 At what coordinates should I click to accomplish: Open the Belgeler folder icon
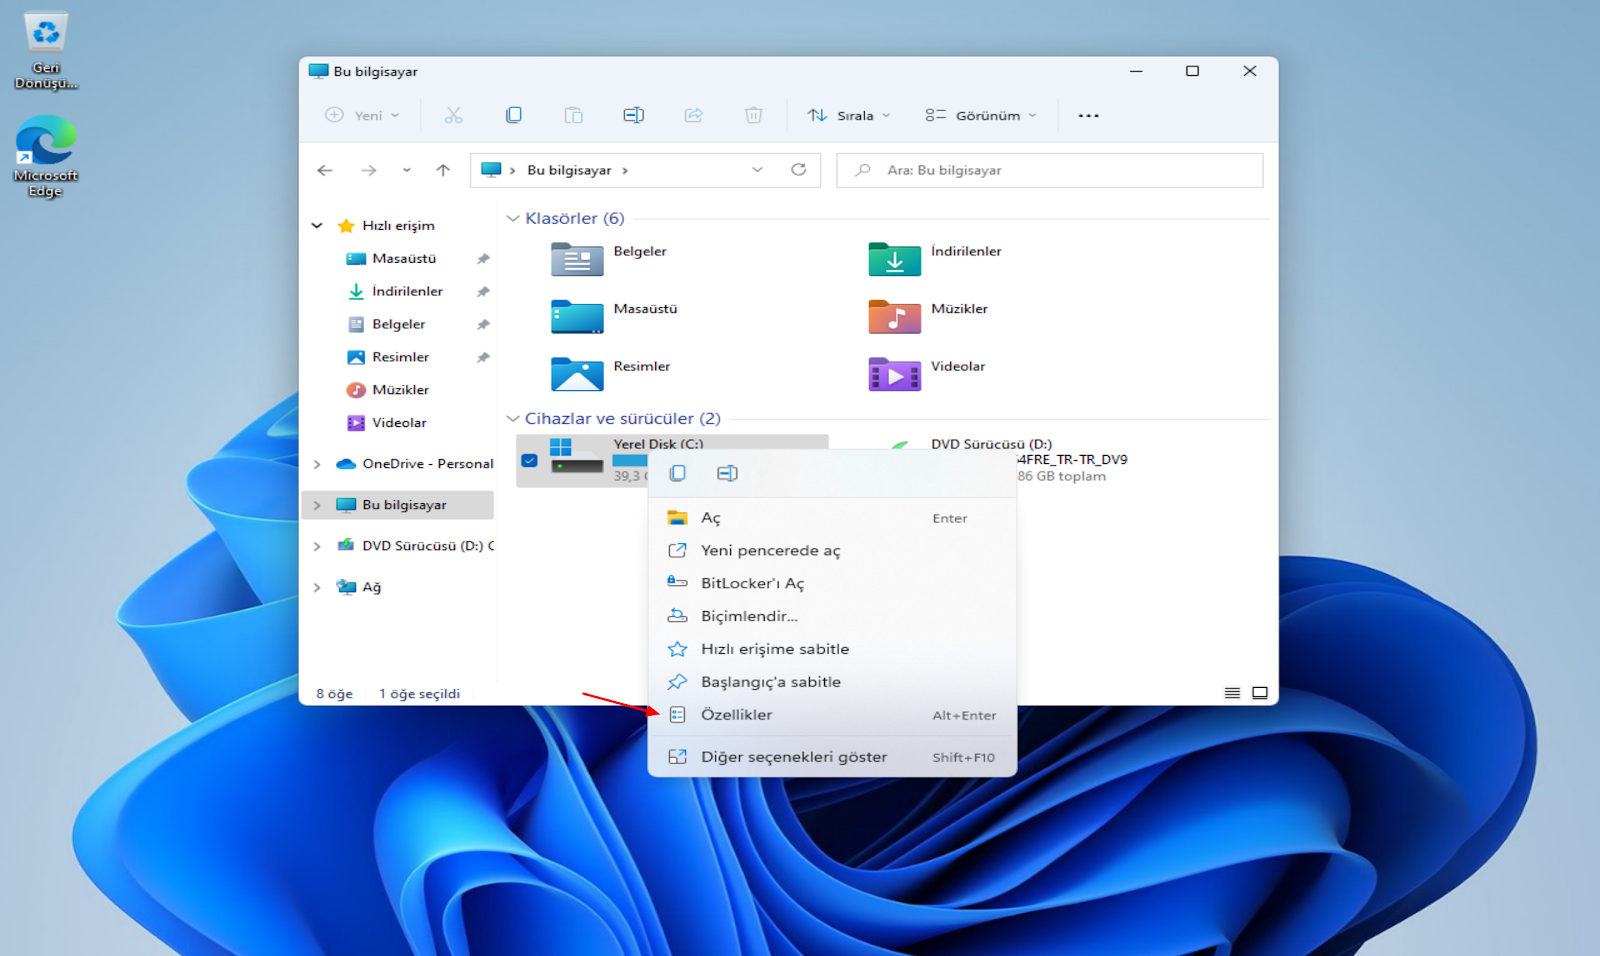pyautogui.click(x=577, y=260)
